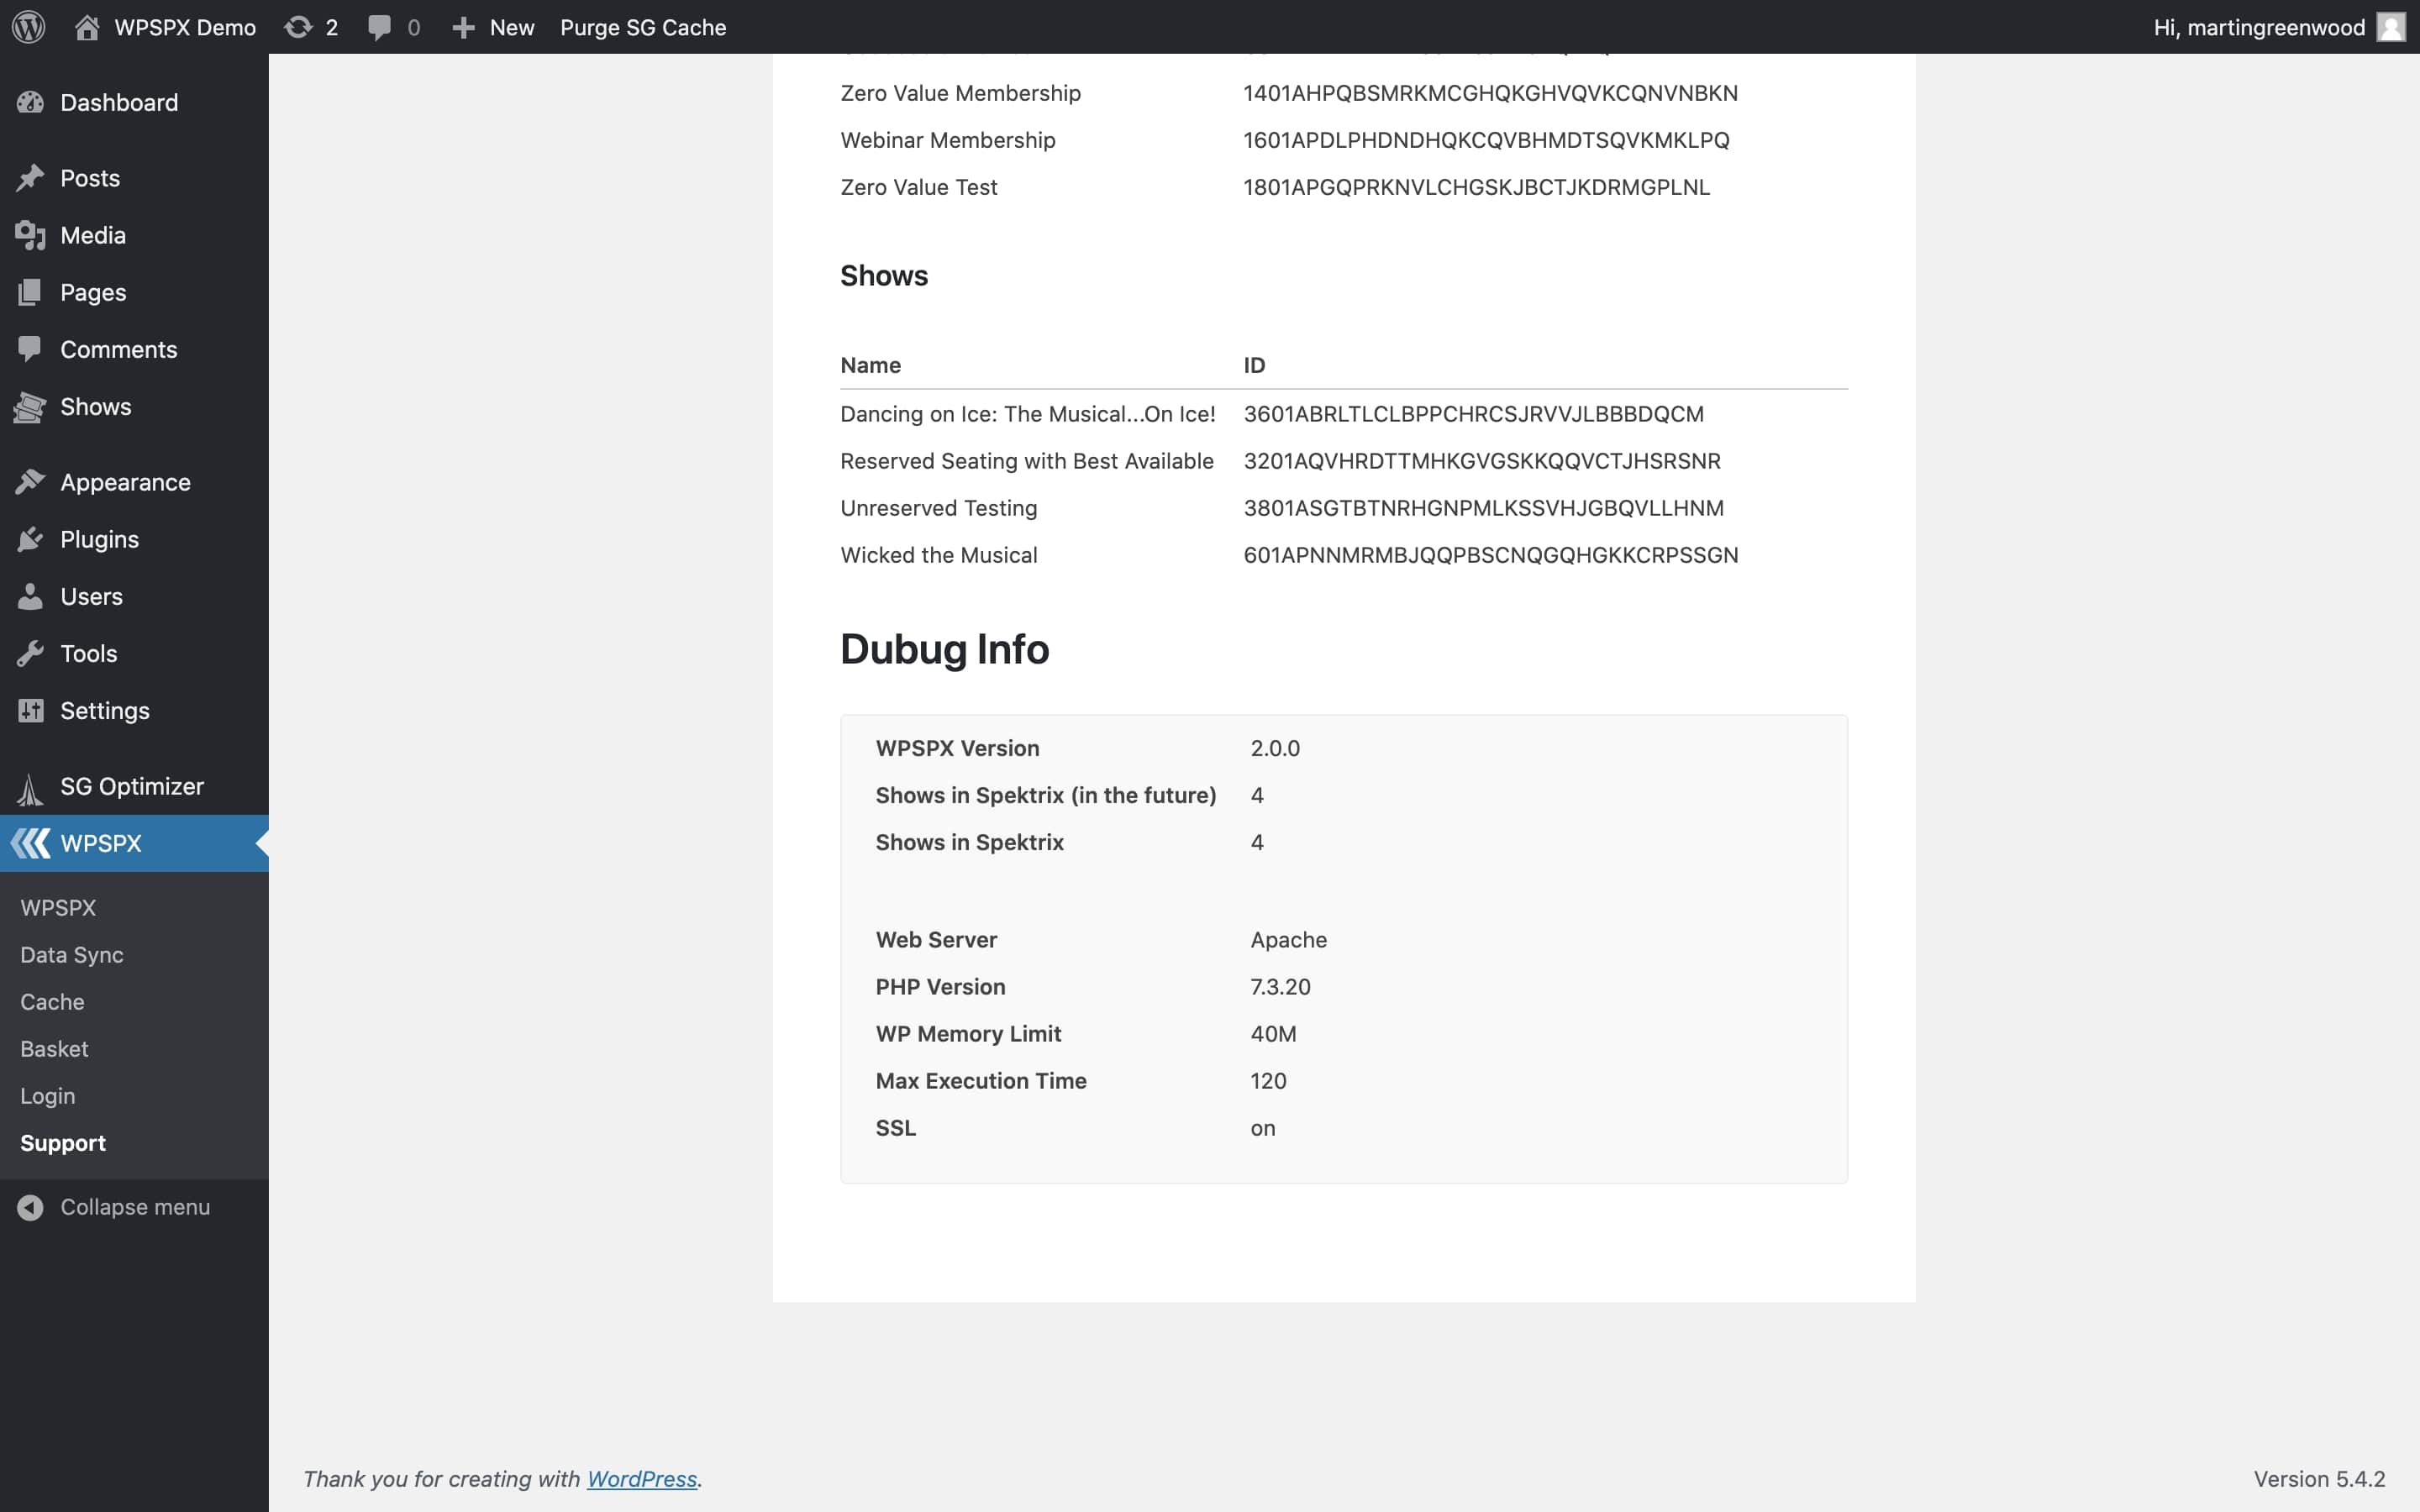Open Dashboard in the sidebar

pyautogui.click(x=134, y=102)
